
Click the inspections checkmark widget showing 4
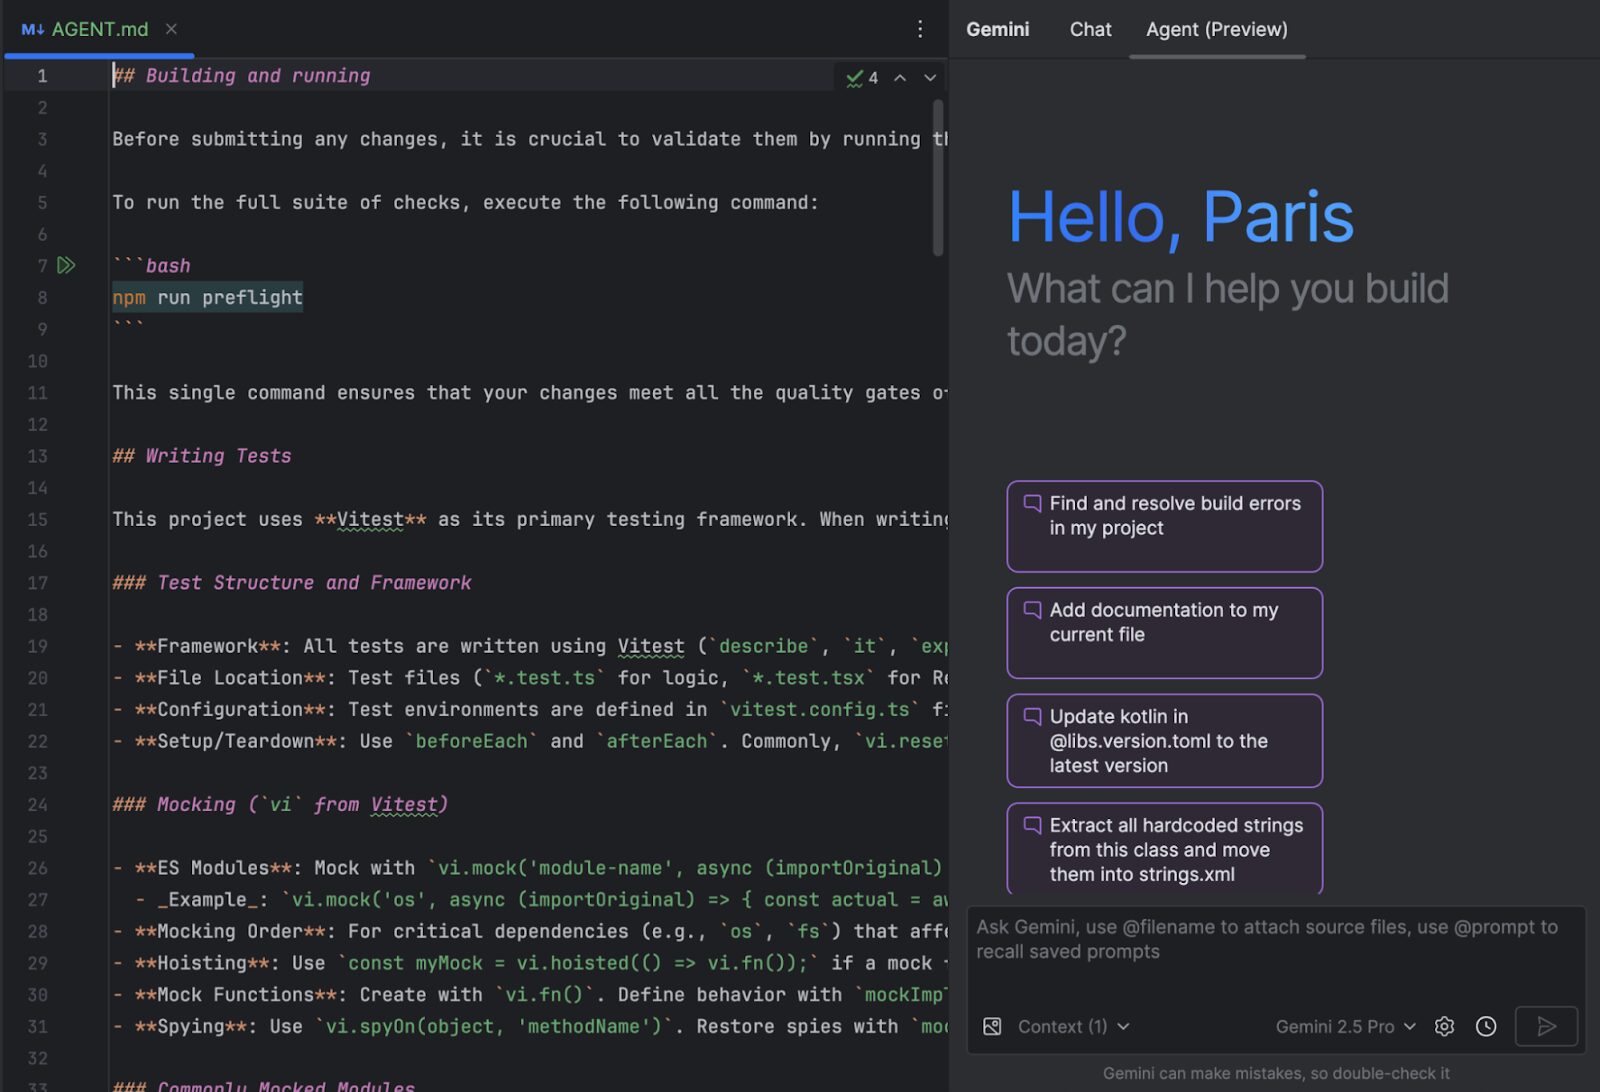pyautogui.click(x=862, y=77)
